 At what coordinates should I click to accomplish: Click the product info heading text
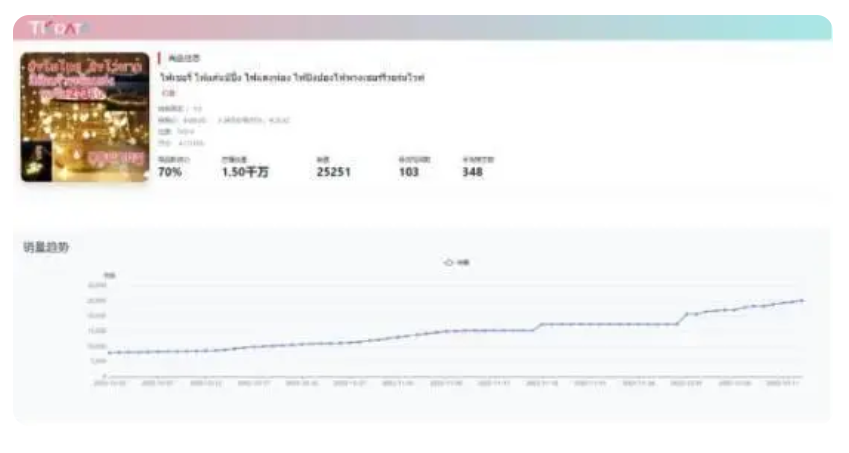pyautogui.click(x=184, y=58)
